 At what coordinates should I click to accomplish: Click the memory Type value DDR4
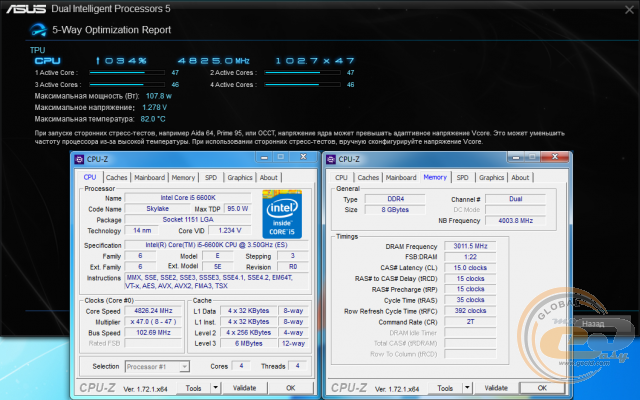pyautogui.click(x=395, y=199)
